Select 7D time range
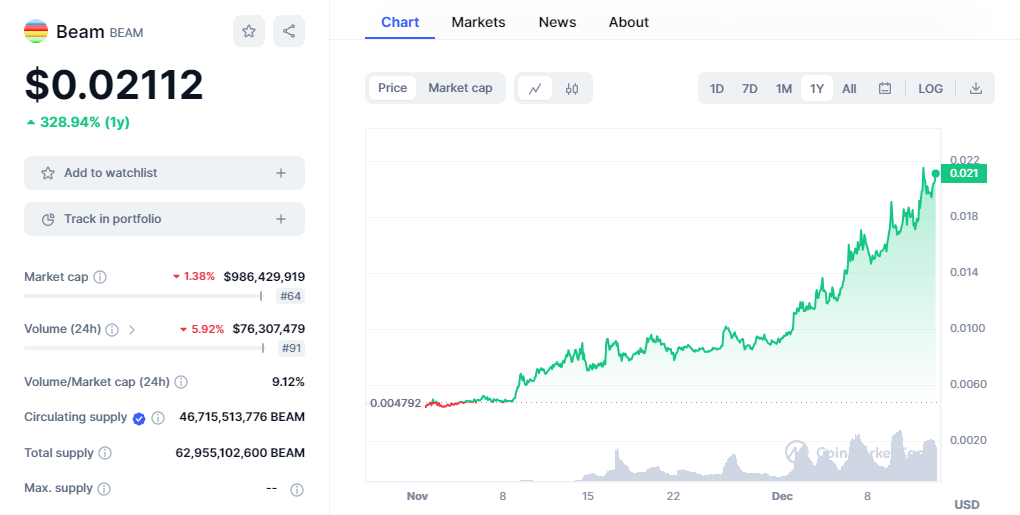 point(750,88)
